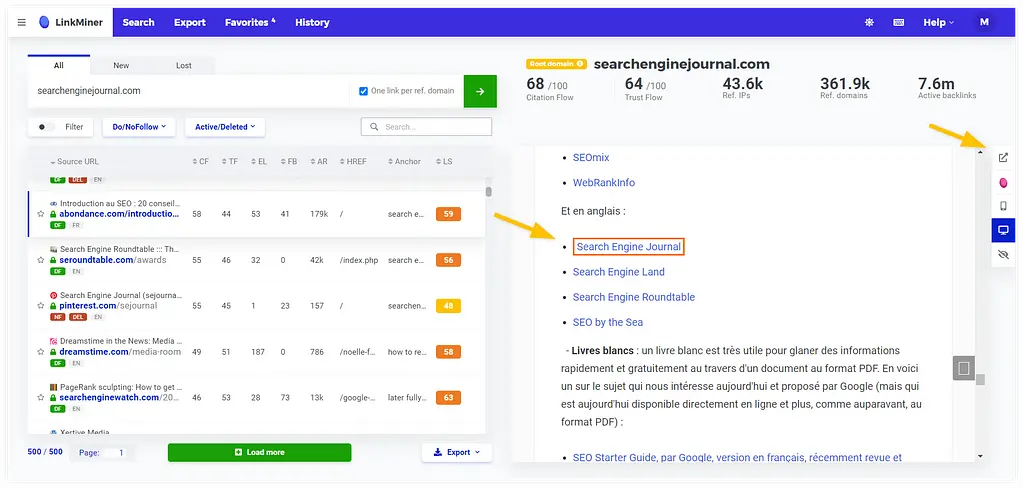Screen dimensions: 1023x488
Task: Select the All tab
Action: (59, 65)
